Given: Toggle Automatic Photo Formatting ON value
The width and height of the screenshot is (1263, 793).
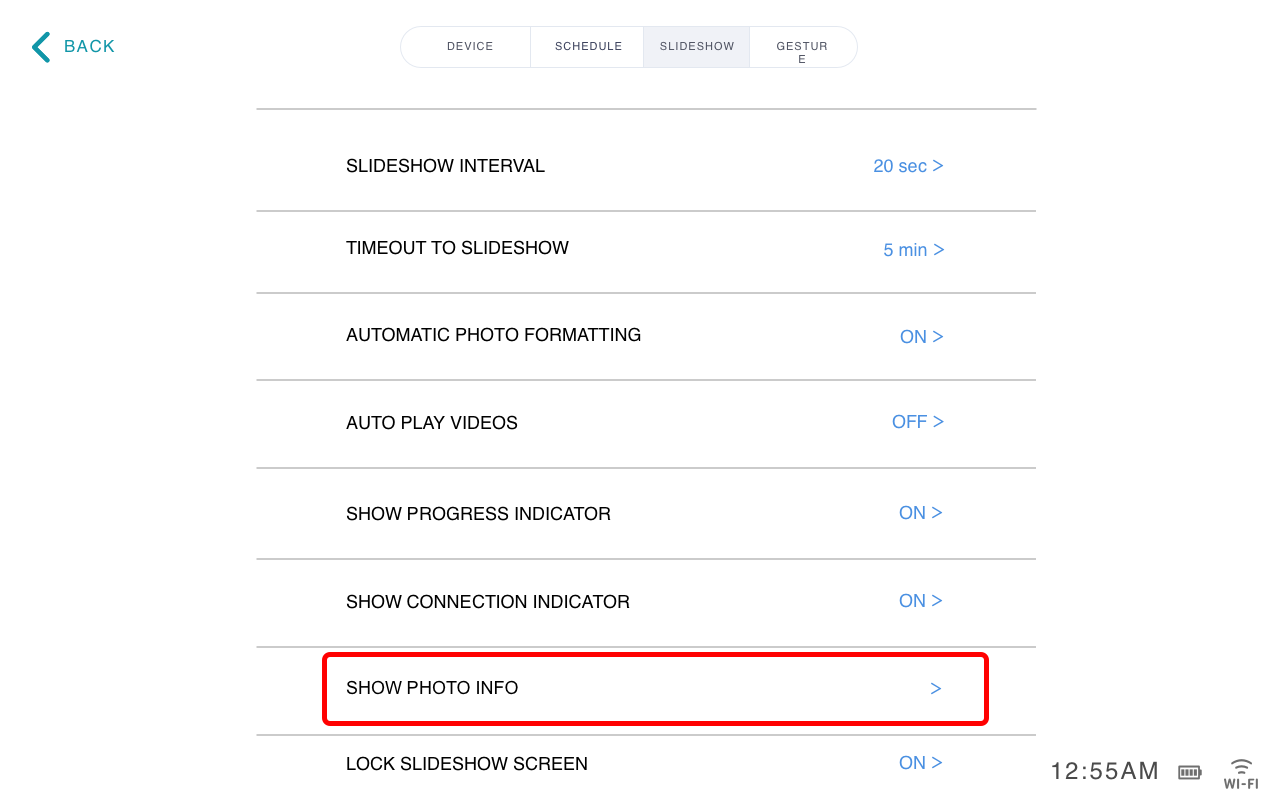Looking at the screenshot, I should [921, 337].
